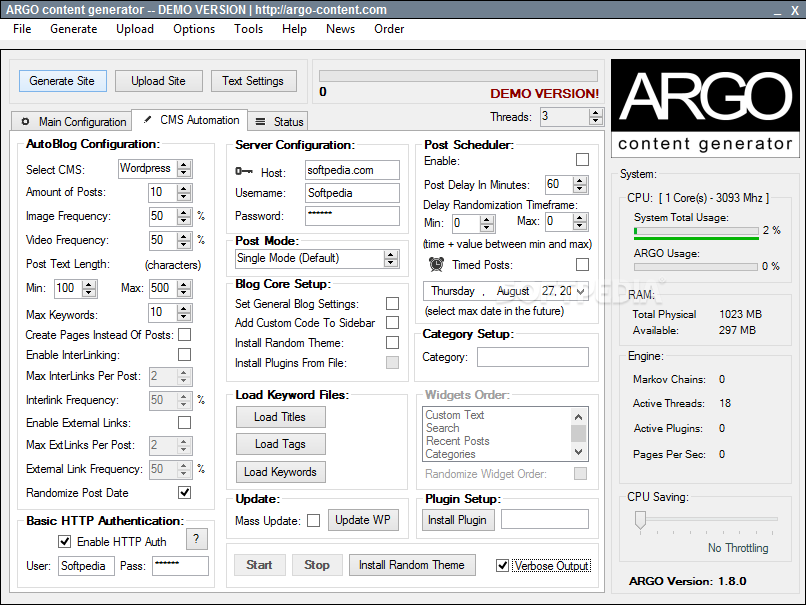Viewport: 806px width, 605px height.
Task: Toggle Create Pages Instead Of Posts checkbox
Action: (185, 335)
